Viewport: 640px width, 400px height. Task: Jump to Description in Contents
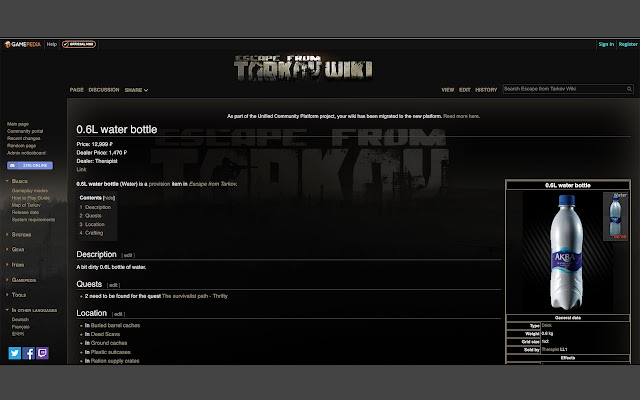(95, 207)
